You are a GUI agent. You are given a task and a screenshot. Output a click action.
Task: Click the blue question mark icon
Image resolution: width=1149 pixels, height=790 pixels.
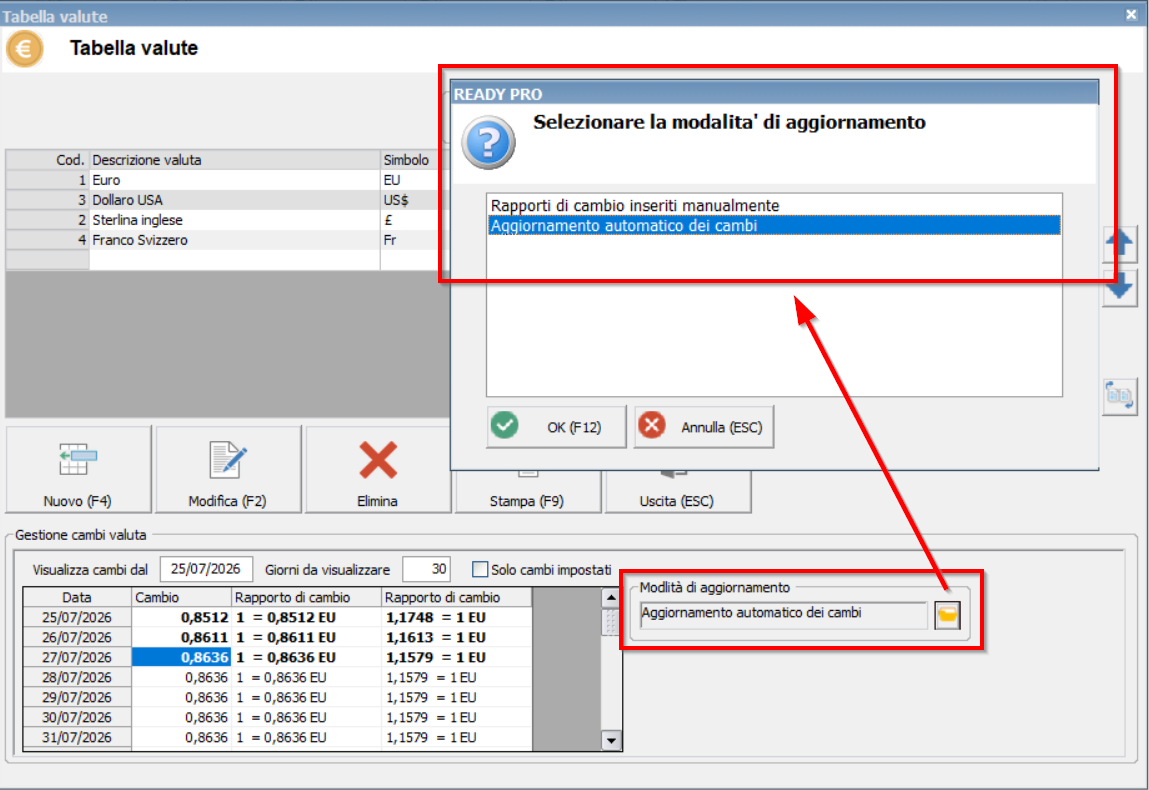click(x=488, y=142)
